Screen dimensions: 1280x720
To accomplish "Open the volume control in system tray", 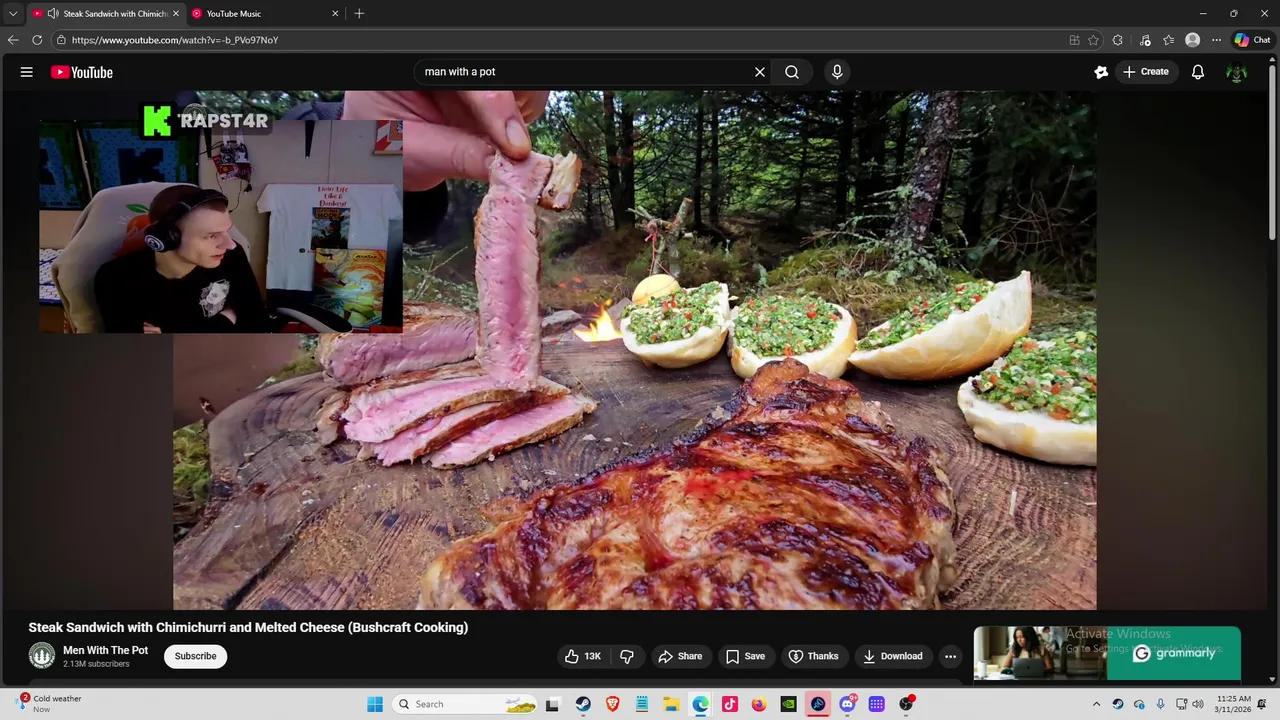I will click(1198, 704).
